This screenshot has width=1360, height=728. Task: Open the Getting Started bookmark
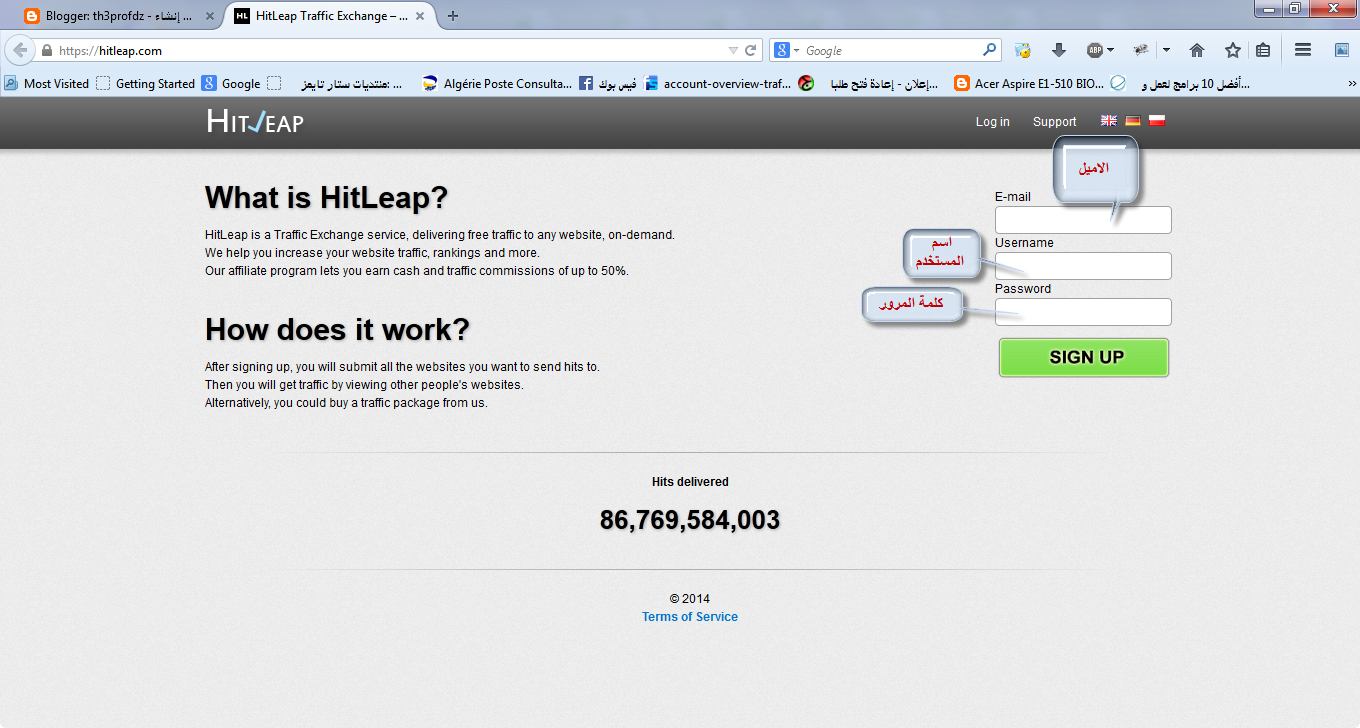145,84
